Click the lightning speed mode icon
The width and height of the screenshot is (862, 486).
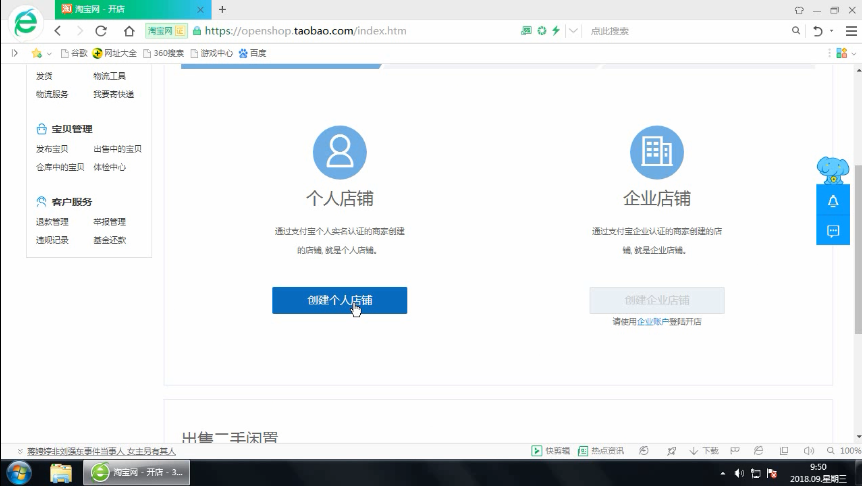coord(556,31)
